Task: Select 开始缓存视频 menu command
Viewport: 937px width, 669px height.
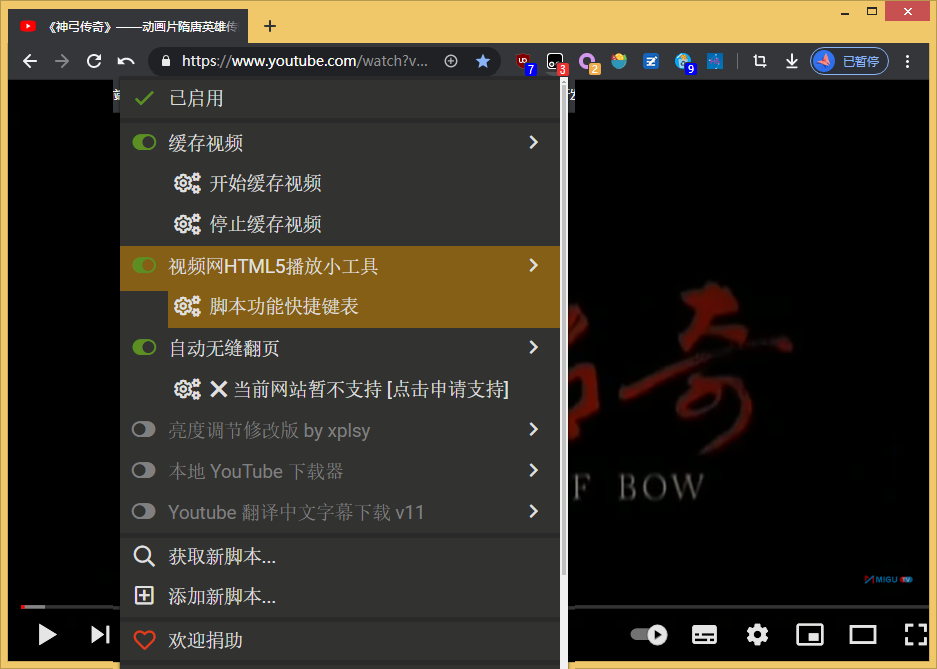Action: [x=265, y=183]
